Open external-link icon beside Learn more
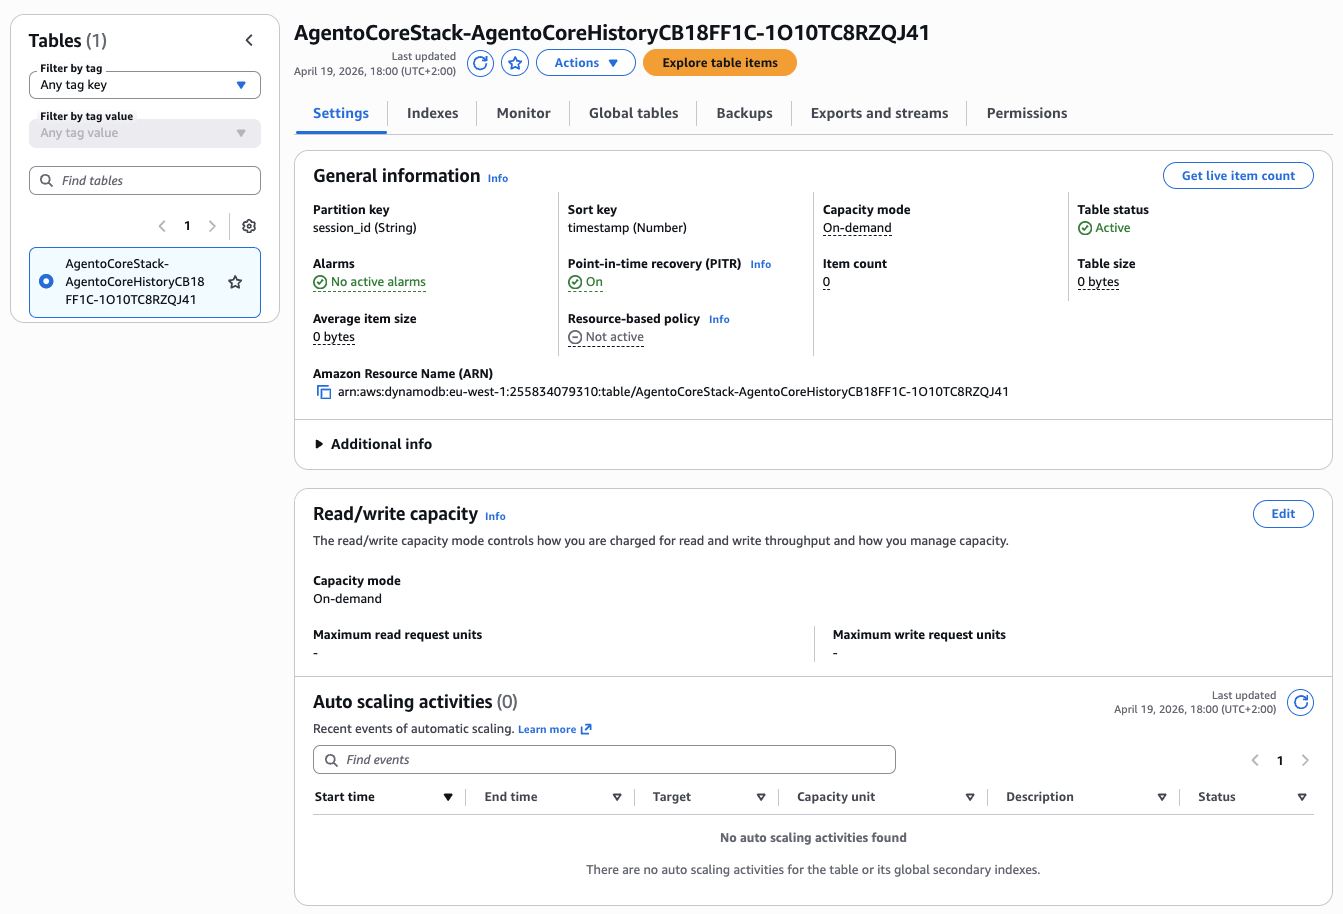This screenshot has width=1343, height=914. pos(586,729)
